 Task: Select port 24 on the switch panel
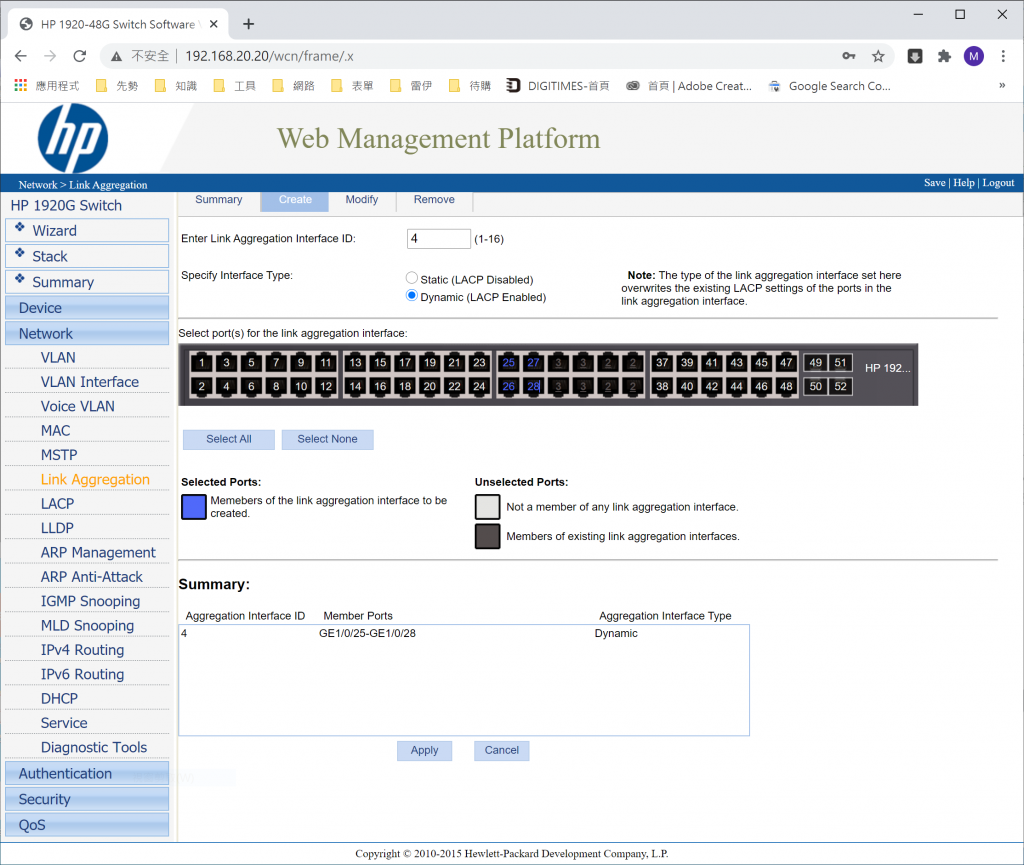[x=479, y=386]
